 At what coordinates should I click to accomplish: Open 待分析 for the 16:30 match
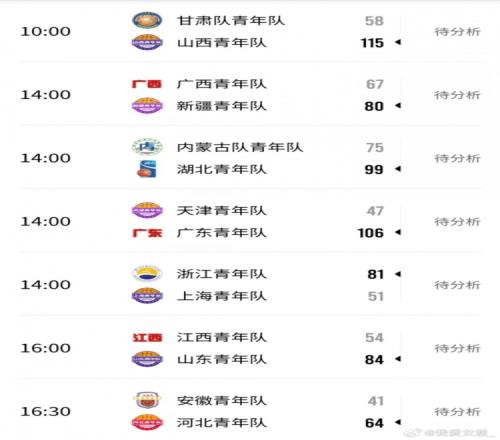click(457, 412)
